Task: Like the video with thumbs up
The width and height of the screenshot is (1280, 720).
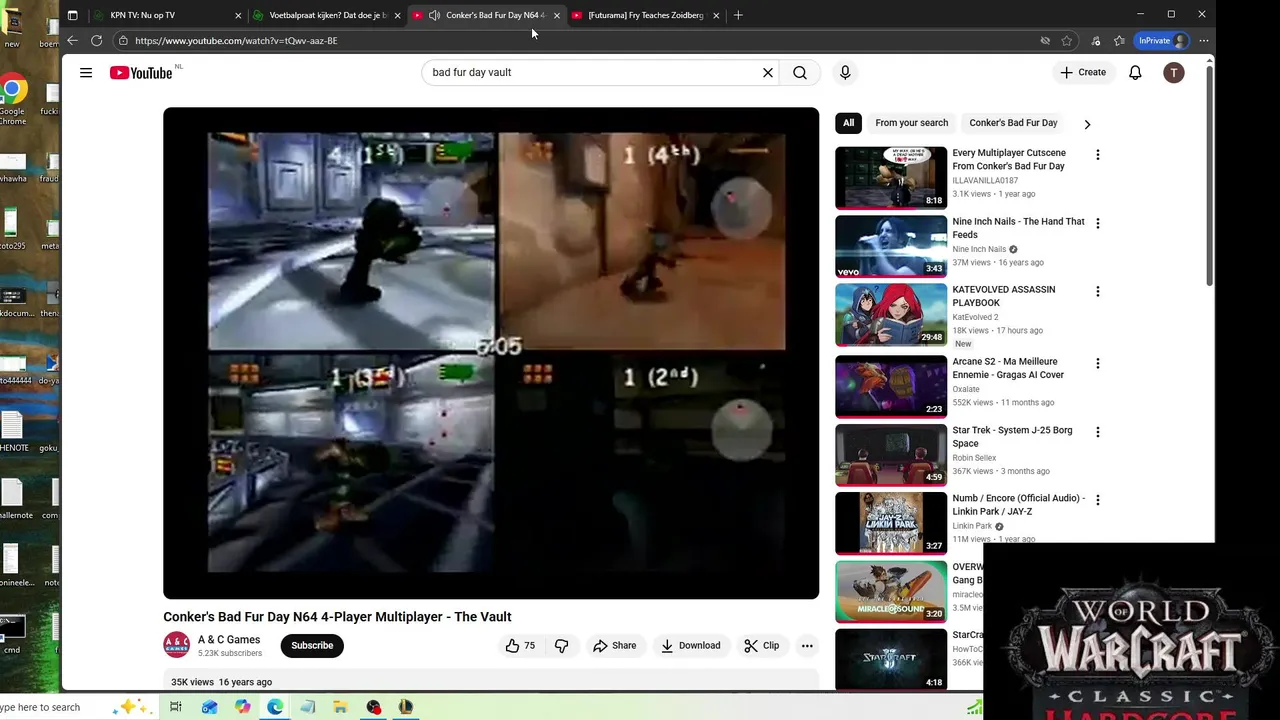Action: (x=520, y=646)
